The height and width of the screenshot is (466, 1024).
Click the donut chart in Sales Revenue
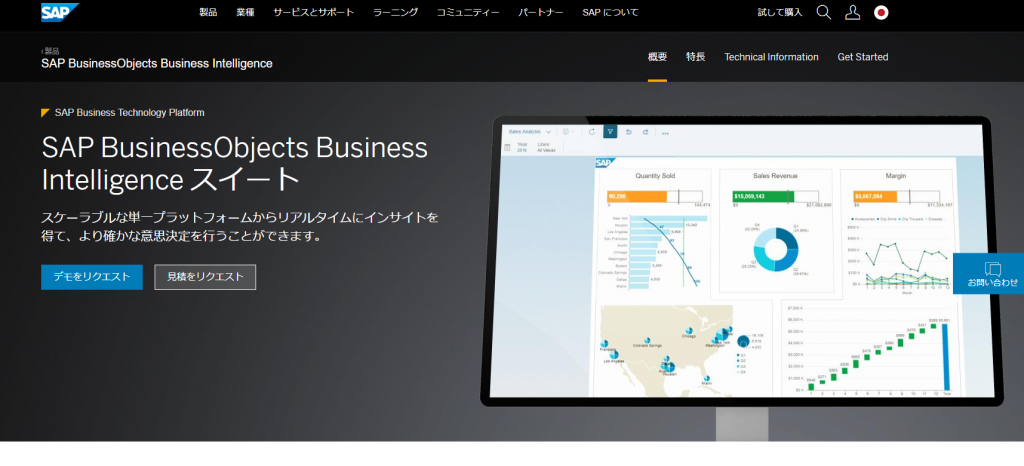776,249
